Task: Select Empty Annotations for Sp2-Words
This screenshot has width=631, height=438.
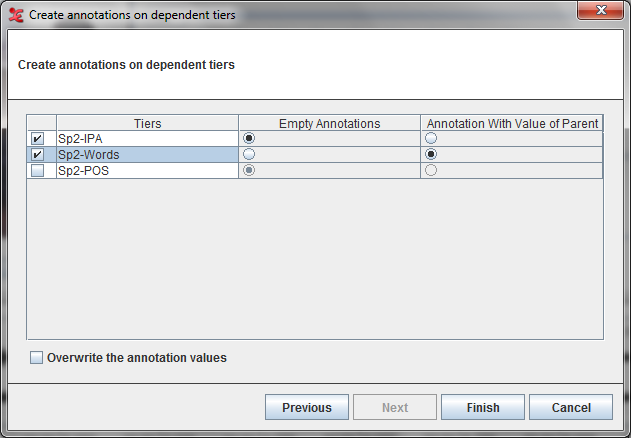Action: point(249,155)
